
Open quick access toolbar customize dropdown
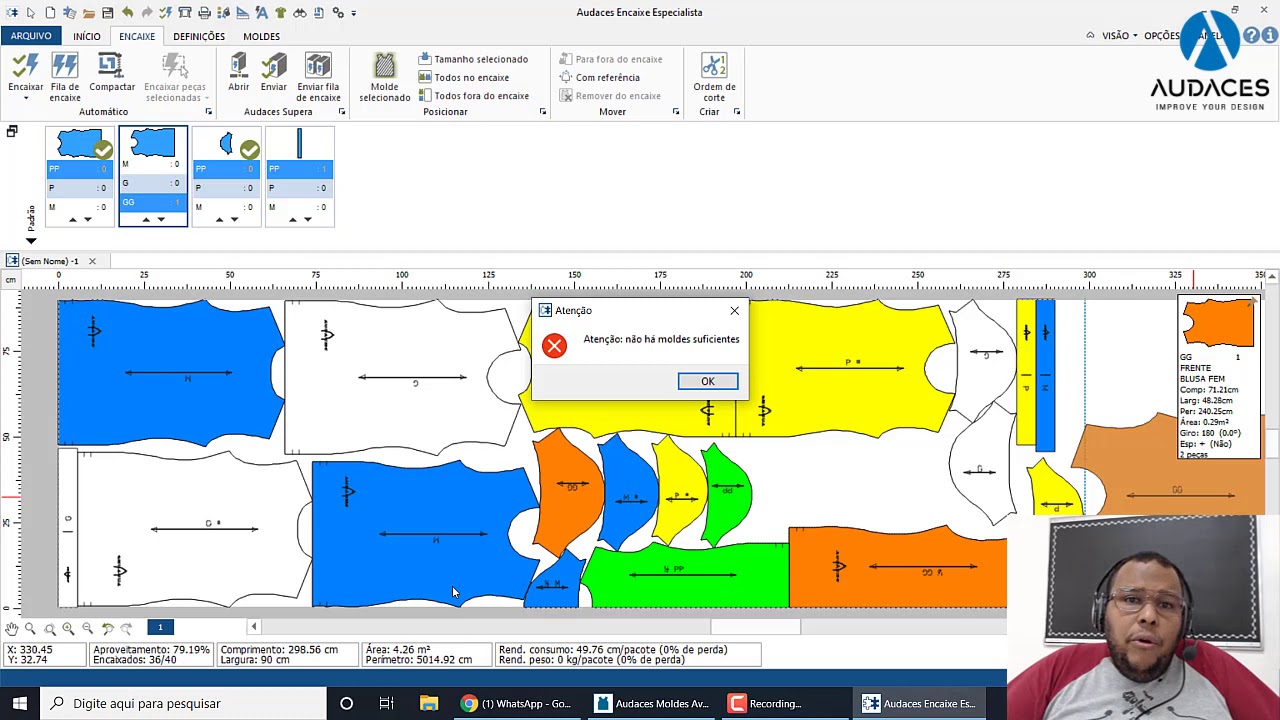[x=353, y=13]
